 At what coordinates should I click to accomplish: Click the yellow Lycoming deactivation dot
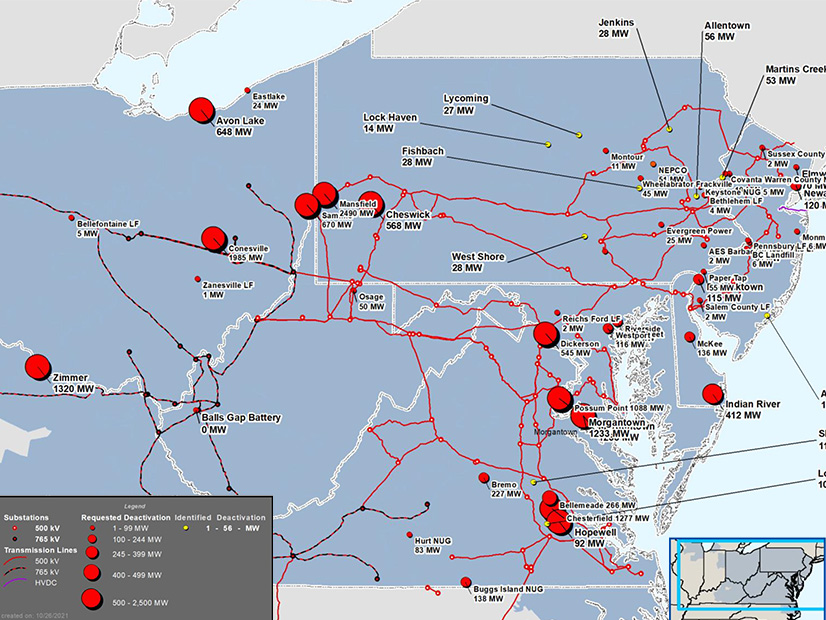[578, 134]
